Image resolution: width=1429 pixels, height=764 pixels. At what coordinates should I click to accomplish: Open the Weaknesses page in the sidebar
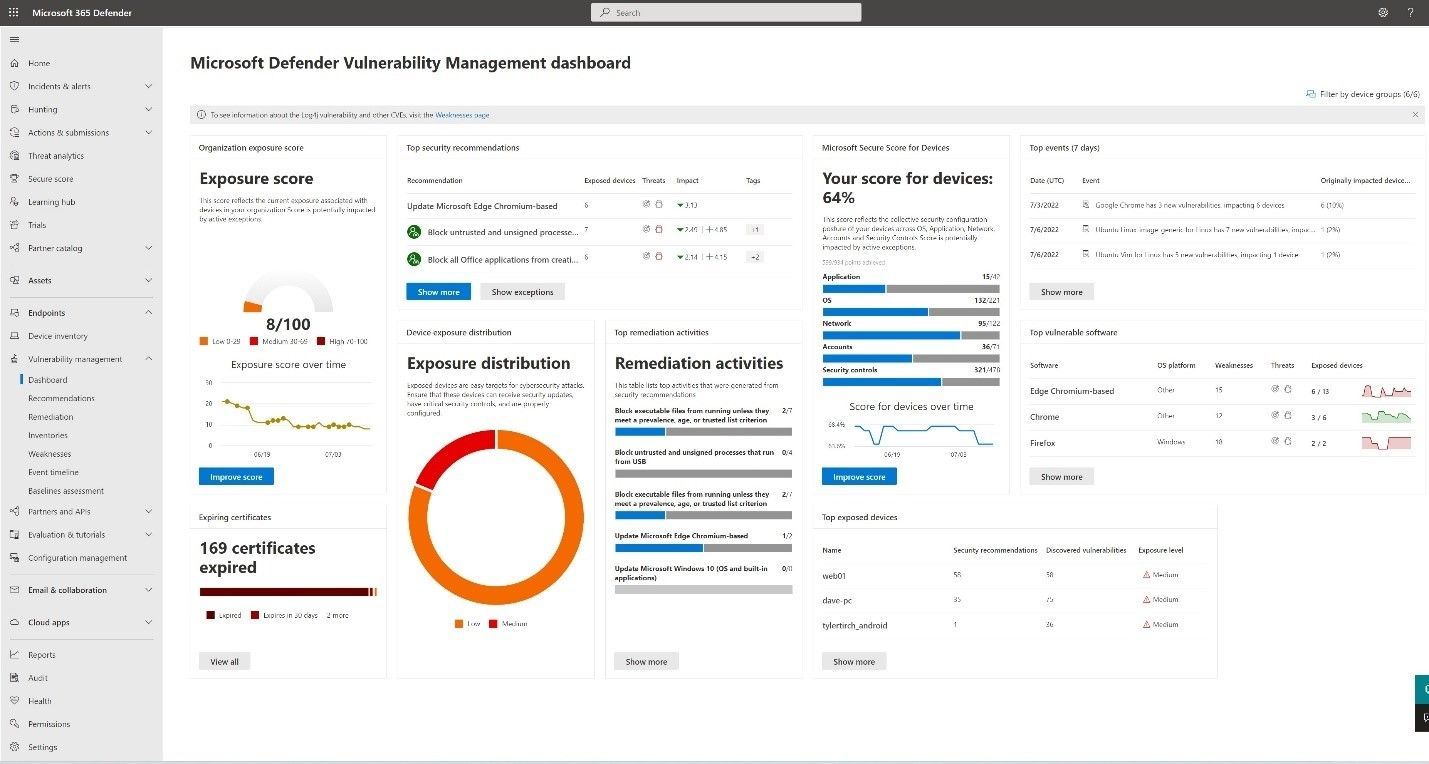pyautogui.click(x=48, y=453)
